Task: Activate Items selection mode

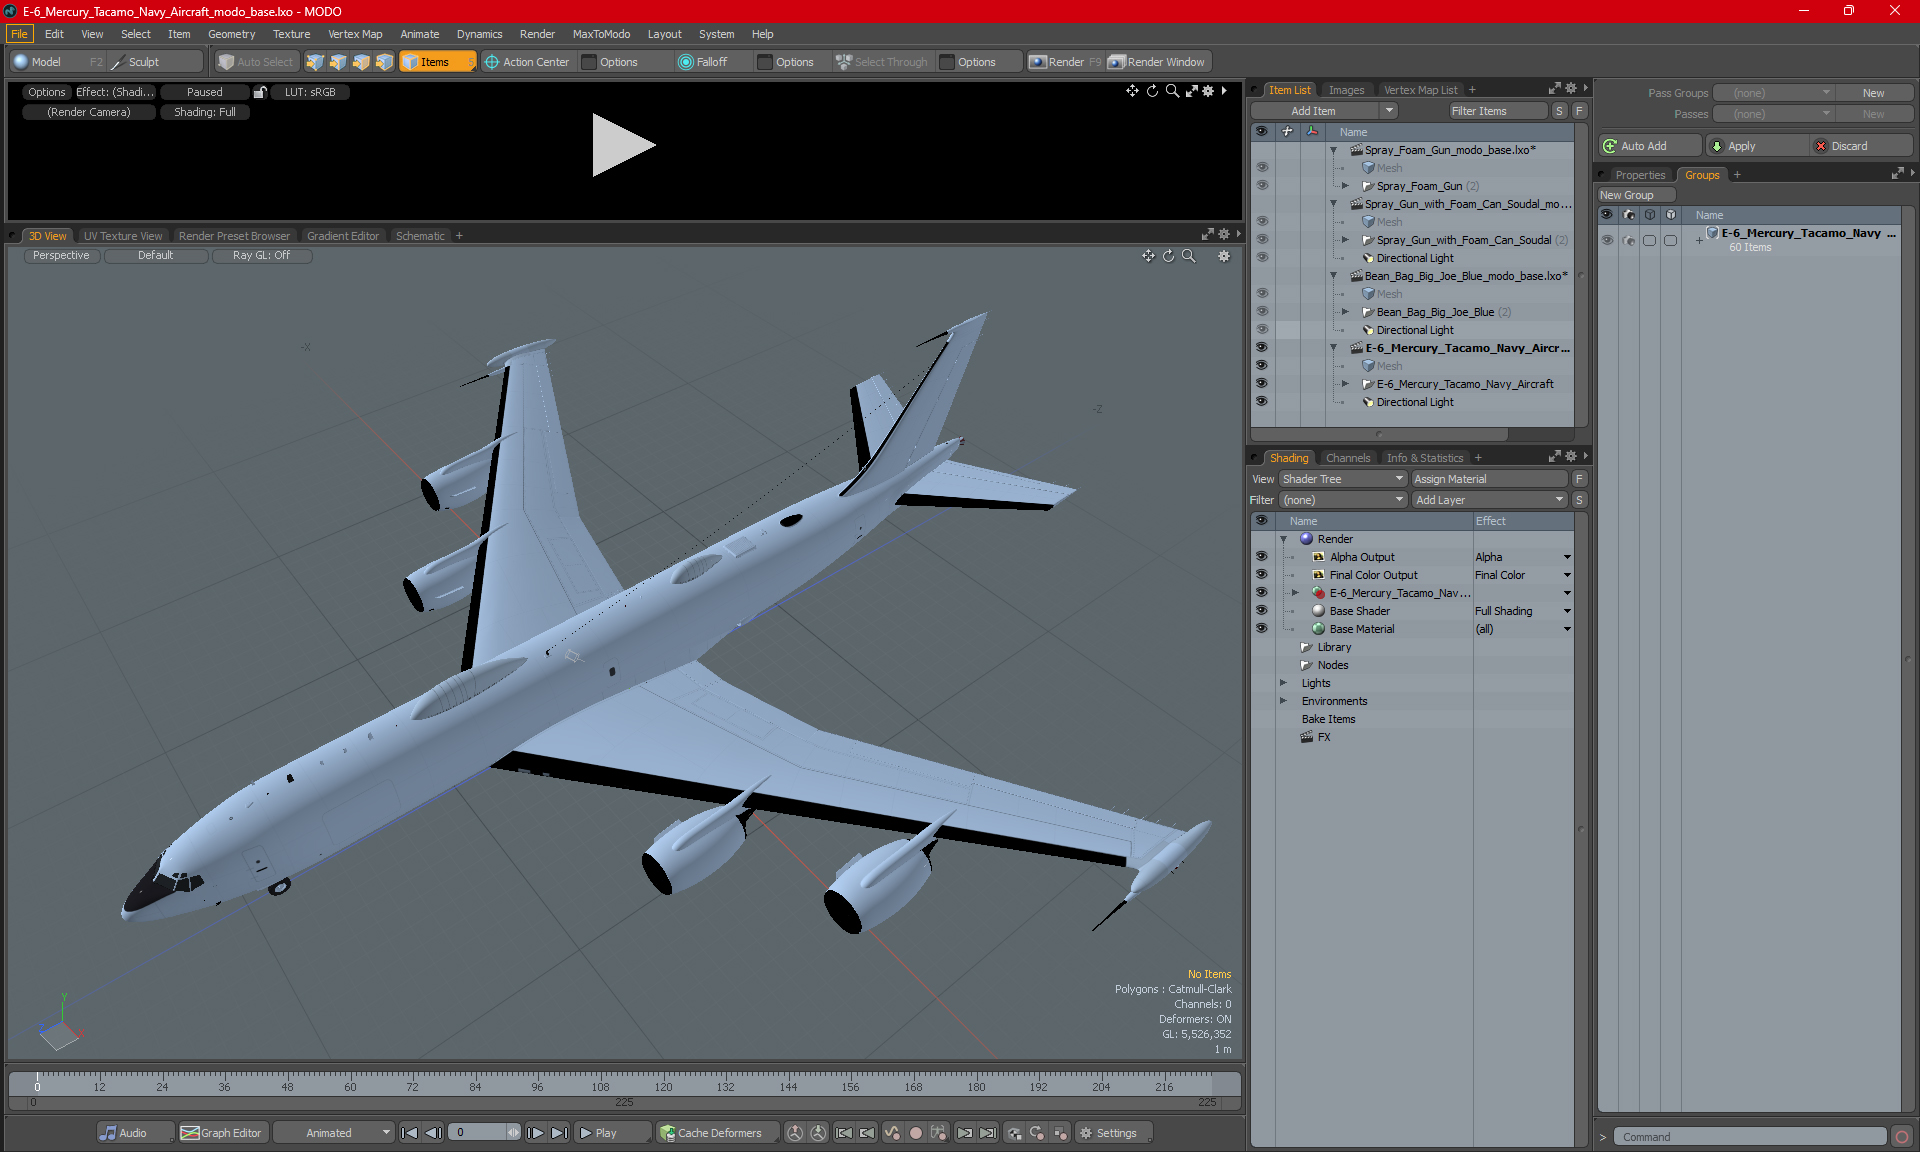Action: [437, 62]
